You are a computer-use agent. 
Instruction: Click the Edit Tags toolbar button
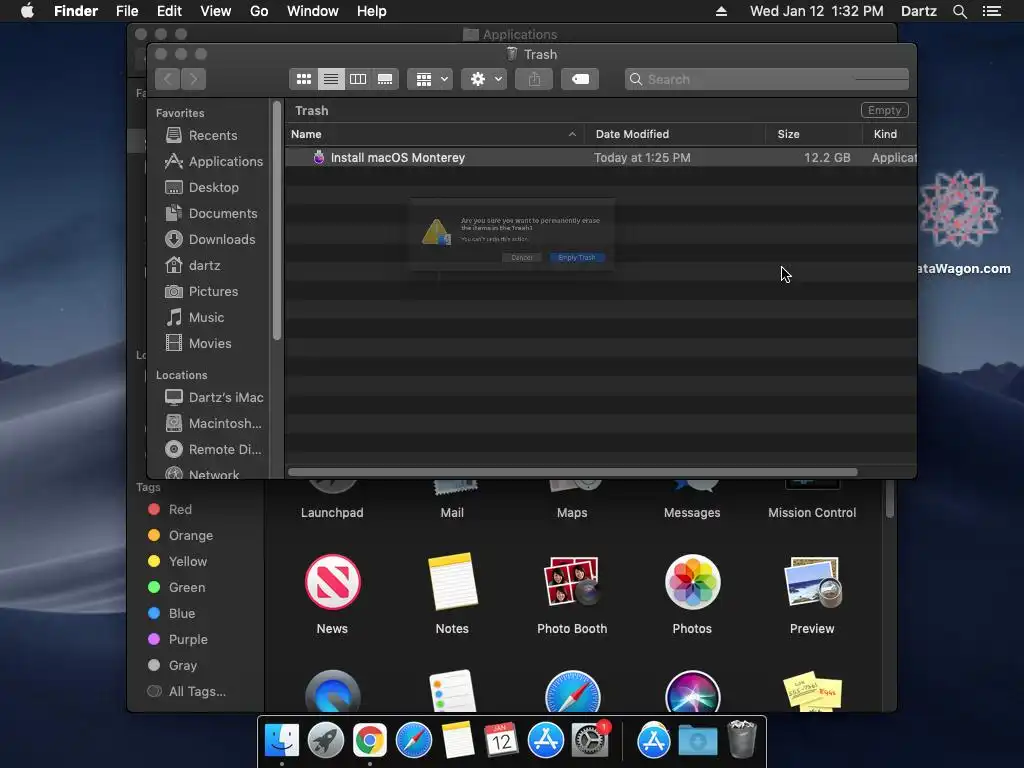point(580,79)
